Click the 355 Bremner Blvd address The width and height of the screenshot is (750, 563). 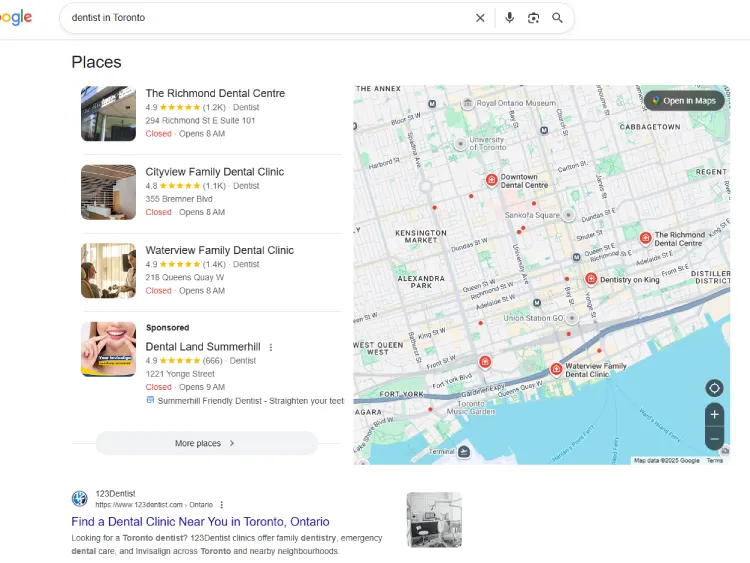(x=179, y=199)
